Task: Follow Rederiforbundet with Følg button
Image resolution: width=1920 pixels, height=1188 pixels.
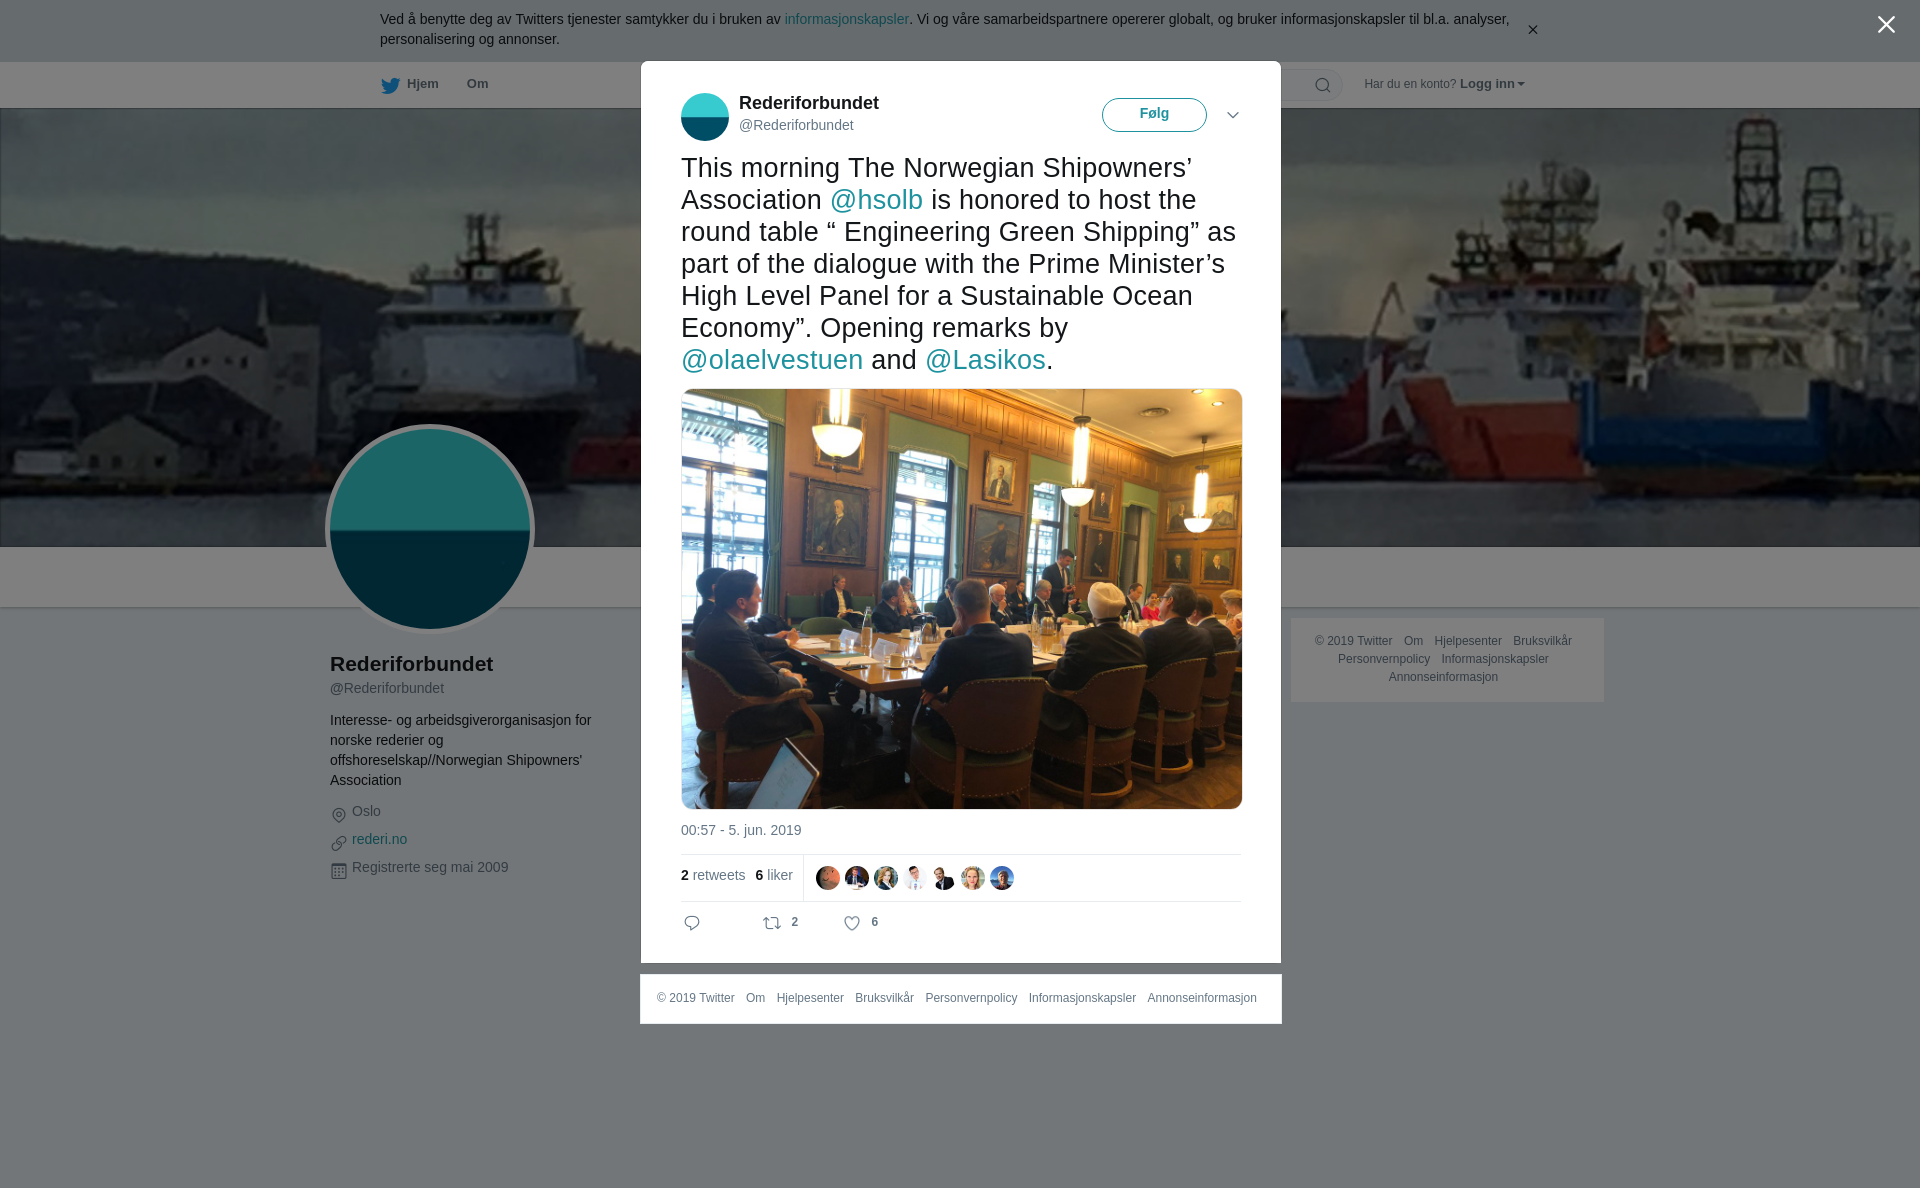Action: [1154, 114]
